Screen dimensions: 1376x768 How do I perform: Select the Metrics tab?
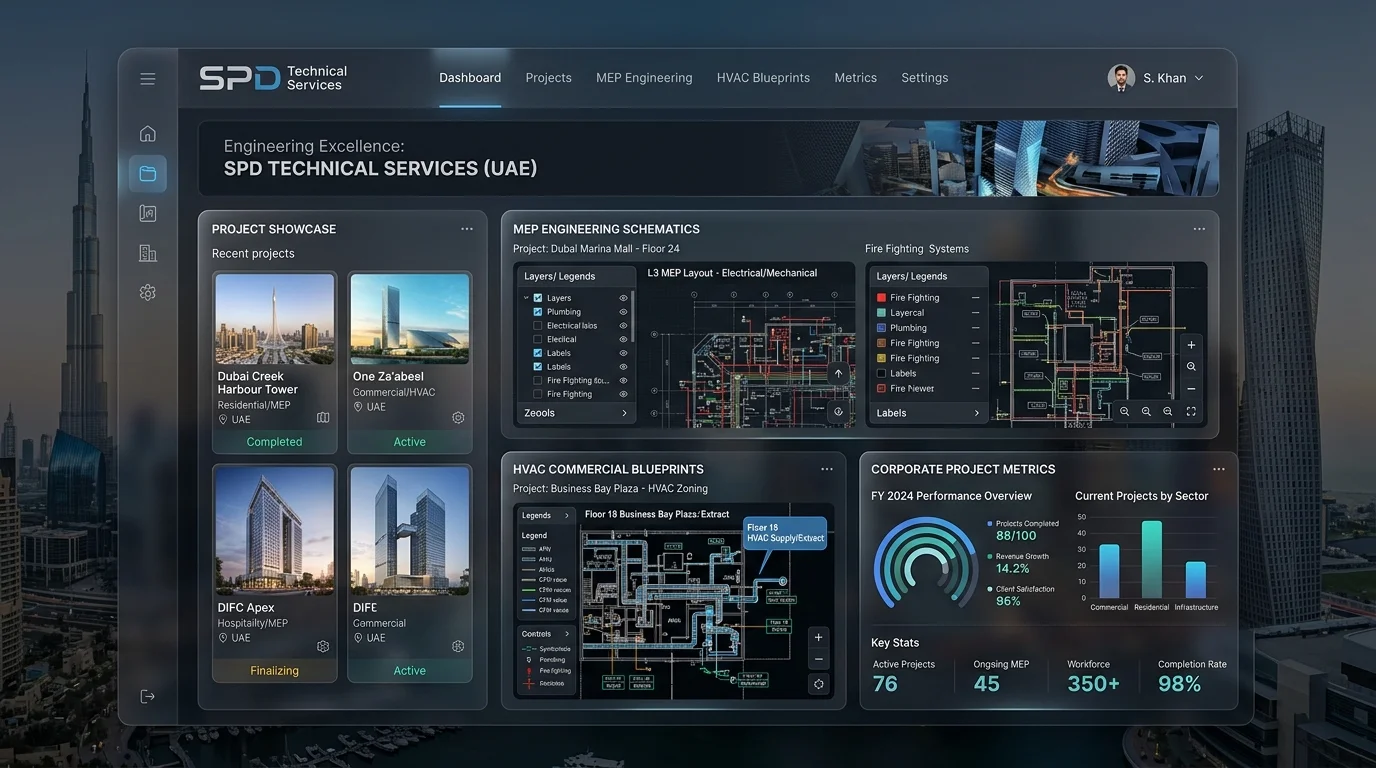click(856, 78)
